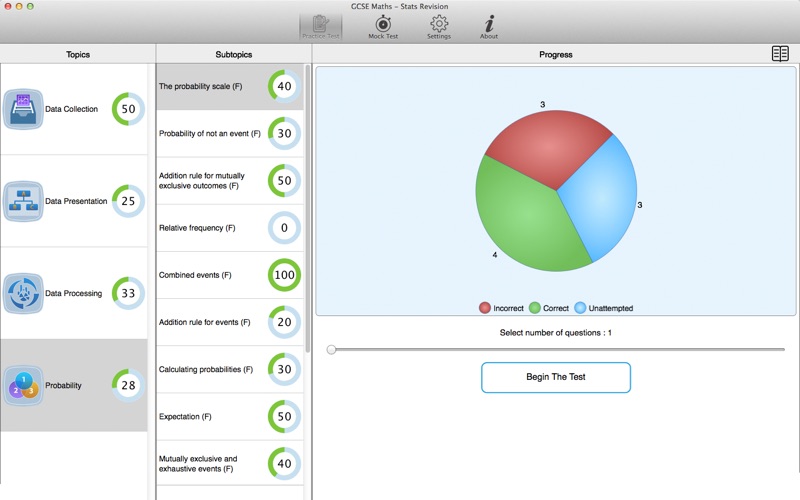
Task: Select Data Processing topic label
Action: point(73,293)
